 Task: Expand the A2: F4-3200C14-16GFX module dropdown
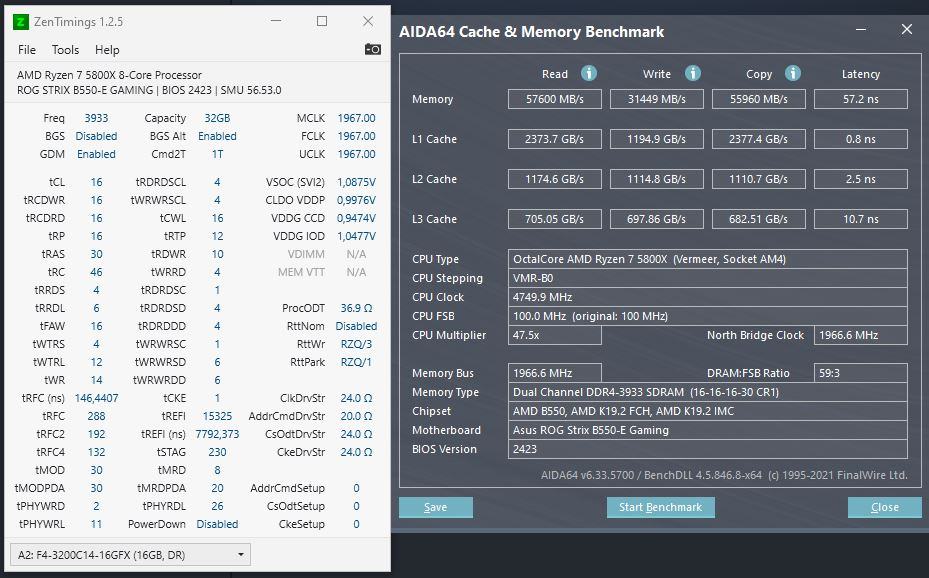(130, 555)
